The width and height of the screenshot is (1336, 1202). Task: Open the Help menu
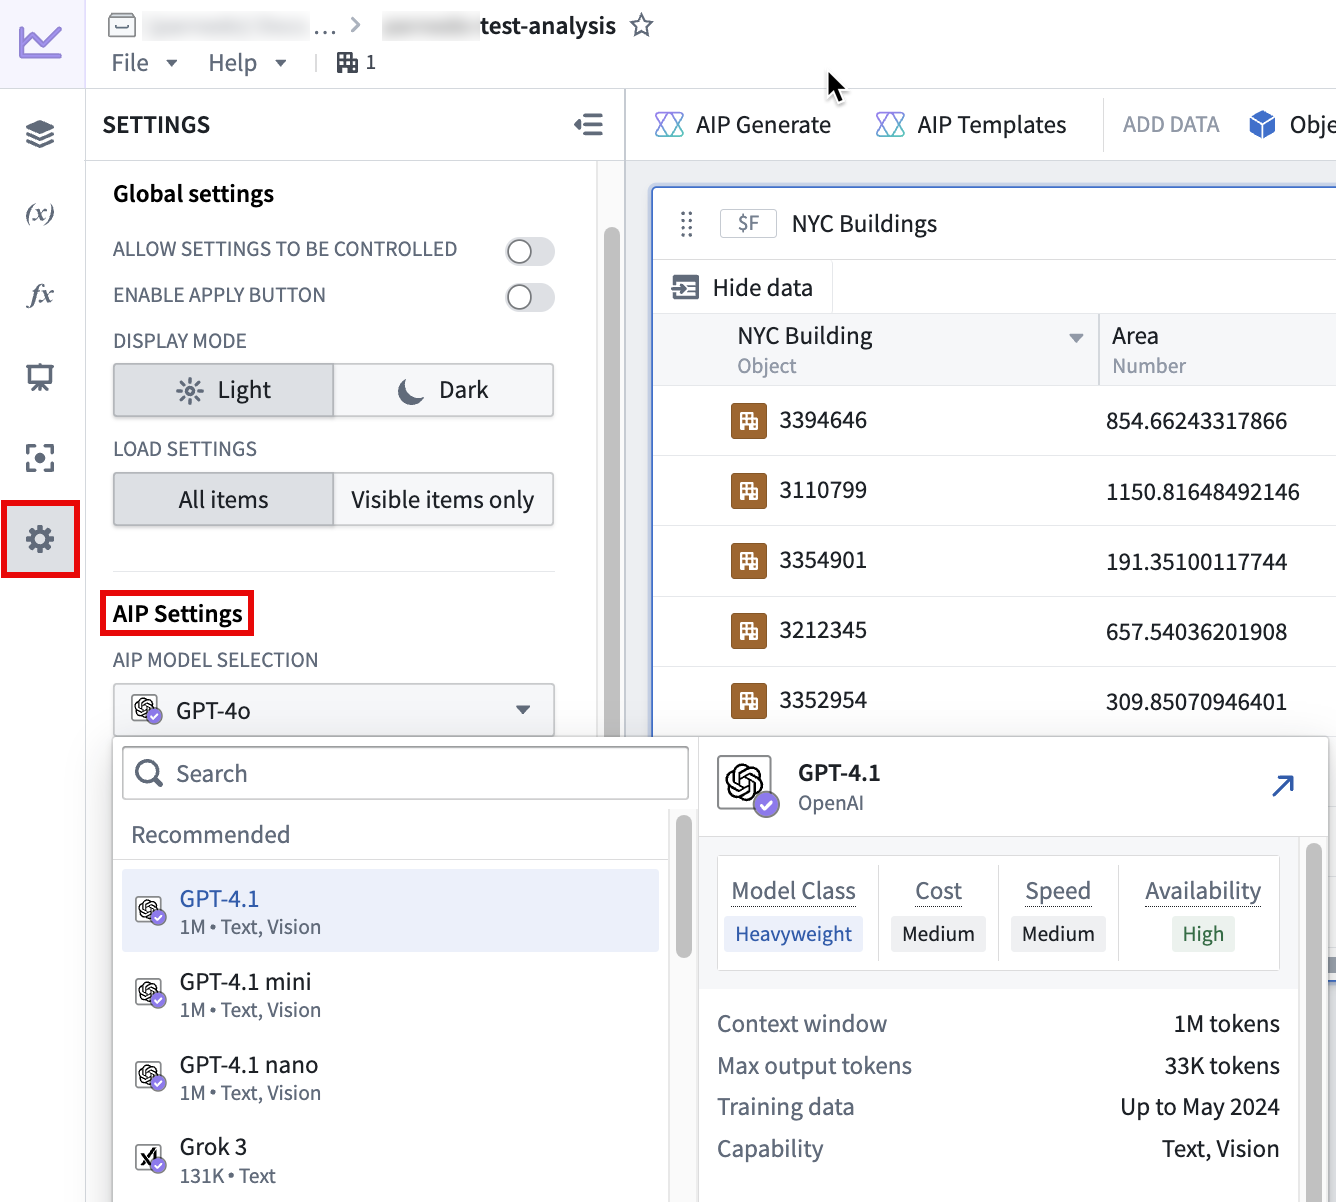pos(247,63)
